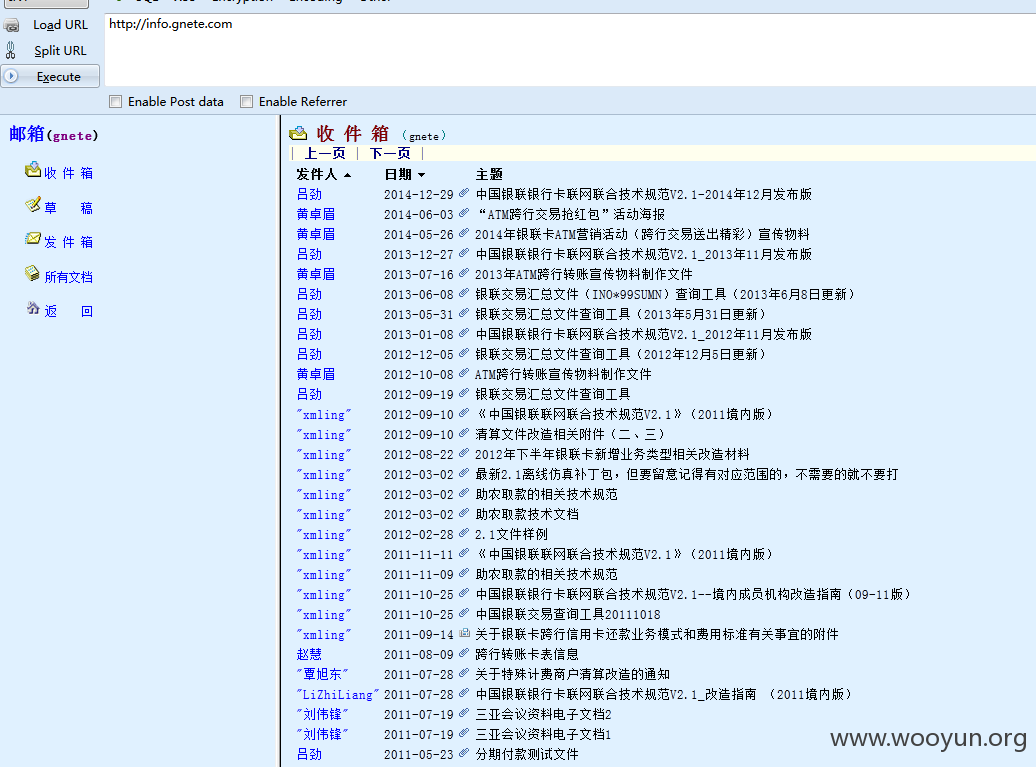Open sender "xmling" on 2012-08-22 row
This screenshot has height=767, width=1036.
[324, 455]
